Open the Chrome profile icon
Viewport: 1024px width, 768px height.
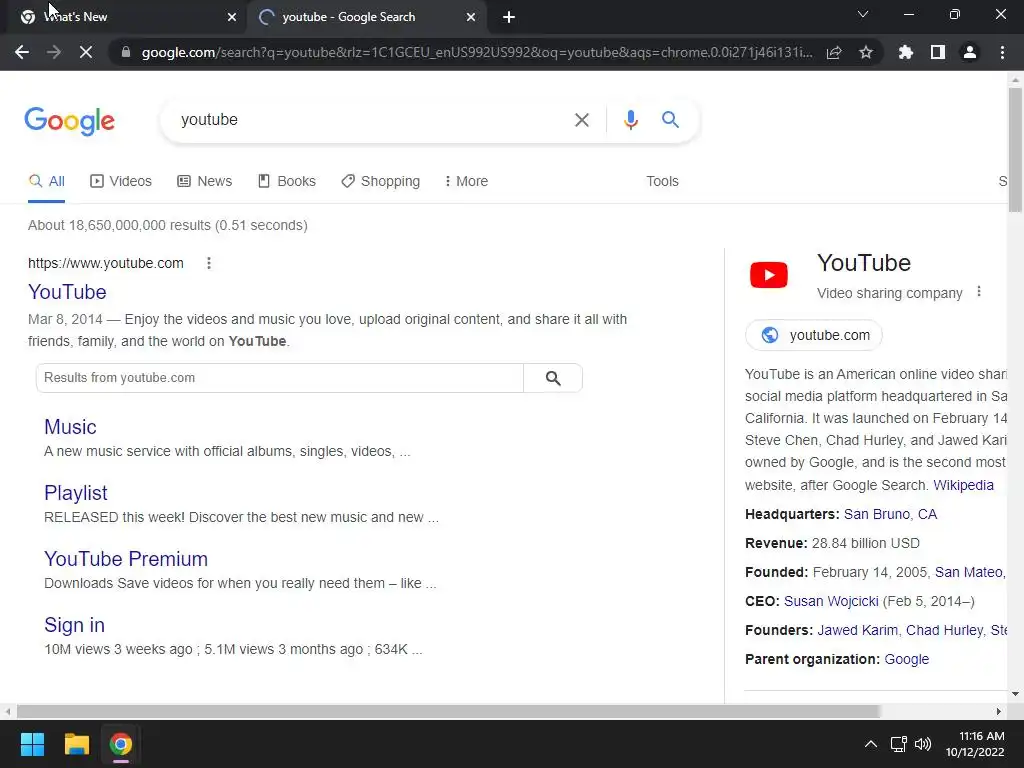coord(970,52)
